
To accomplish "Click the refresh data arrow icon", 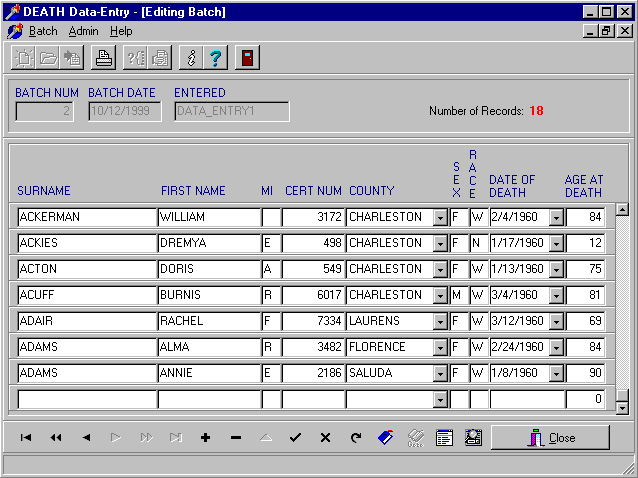I will click(x=355, y=438).
